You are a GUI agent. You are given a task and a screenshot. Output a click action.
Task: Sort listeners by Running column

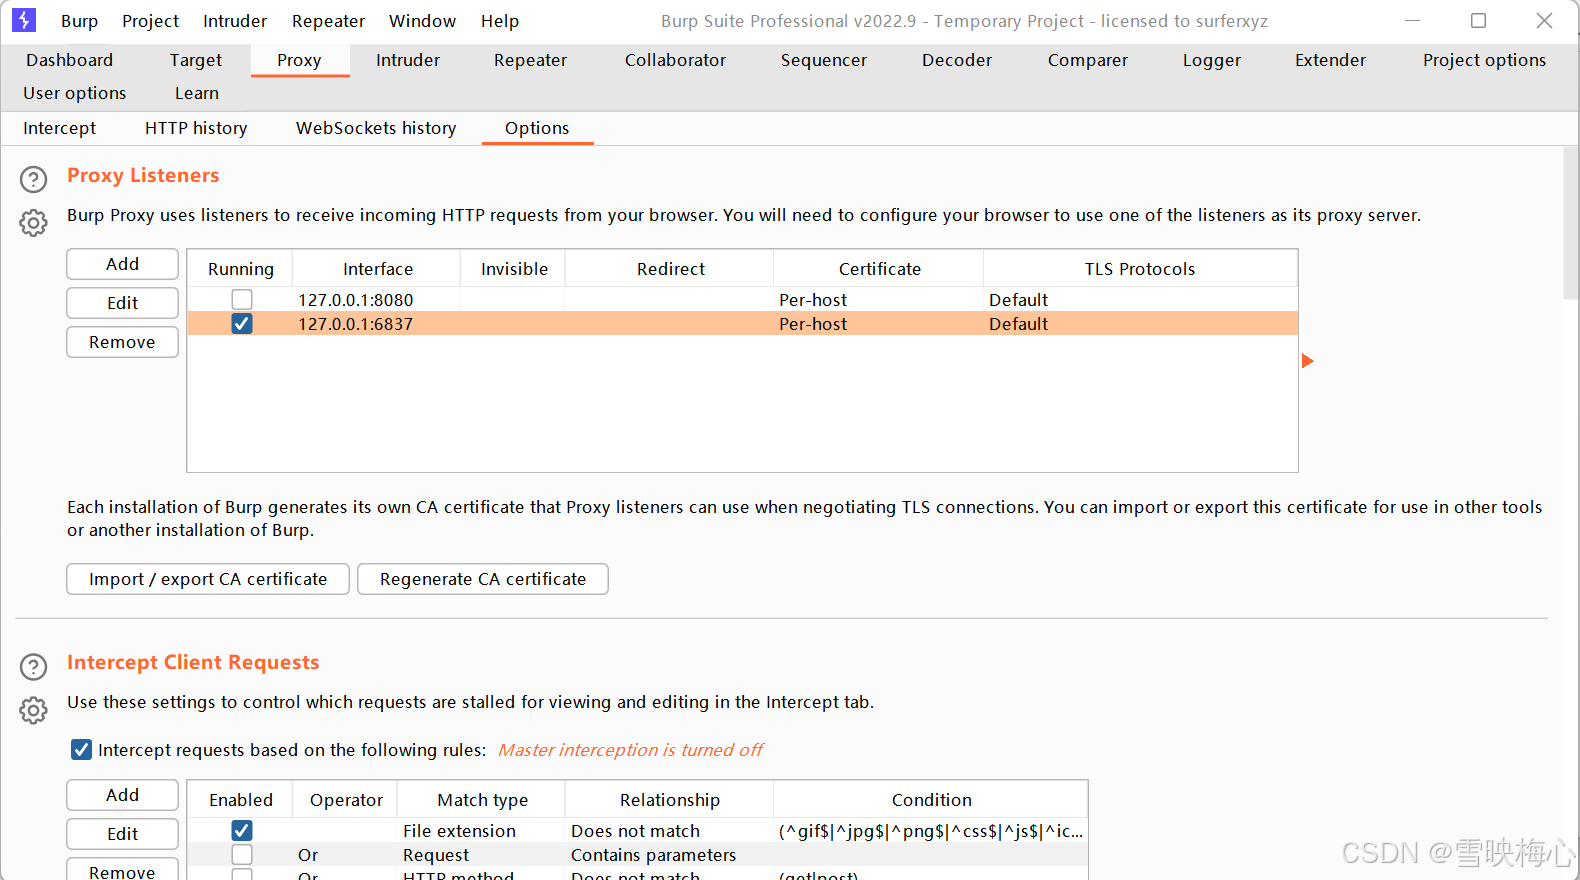pos(240,269)
